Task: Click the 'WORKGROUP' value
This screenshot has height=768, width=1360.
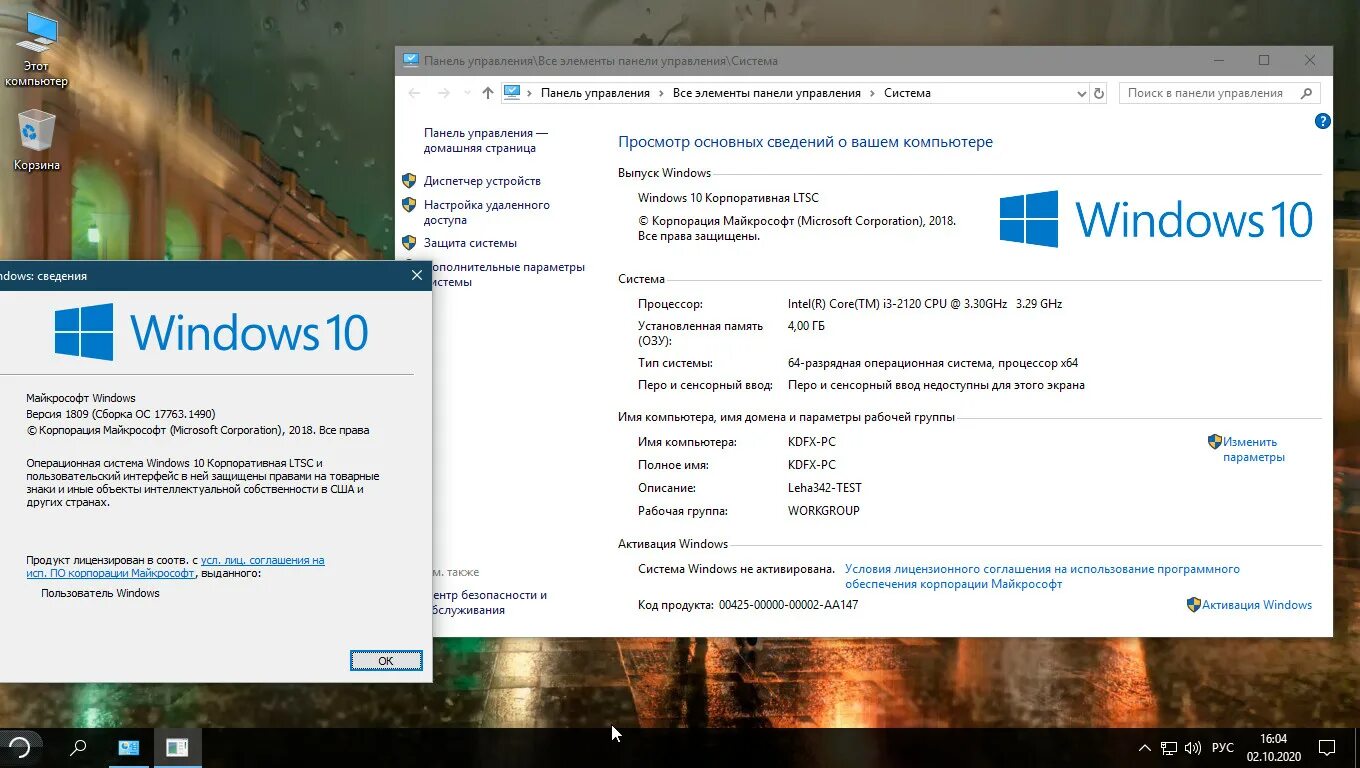Action: (824, 511)
